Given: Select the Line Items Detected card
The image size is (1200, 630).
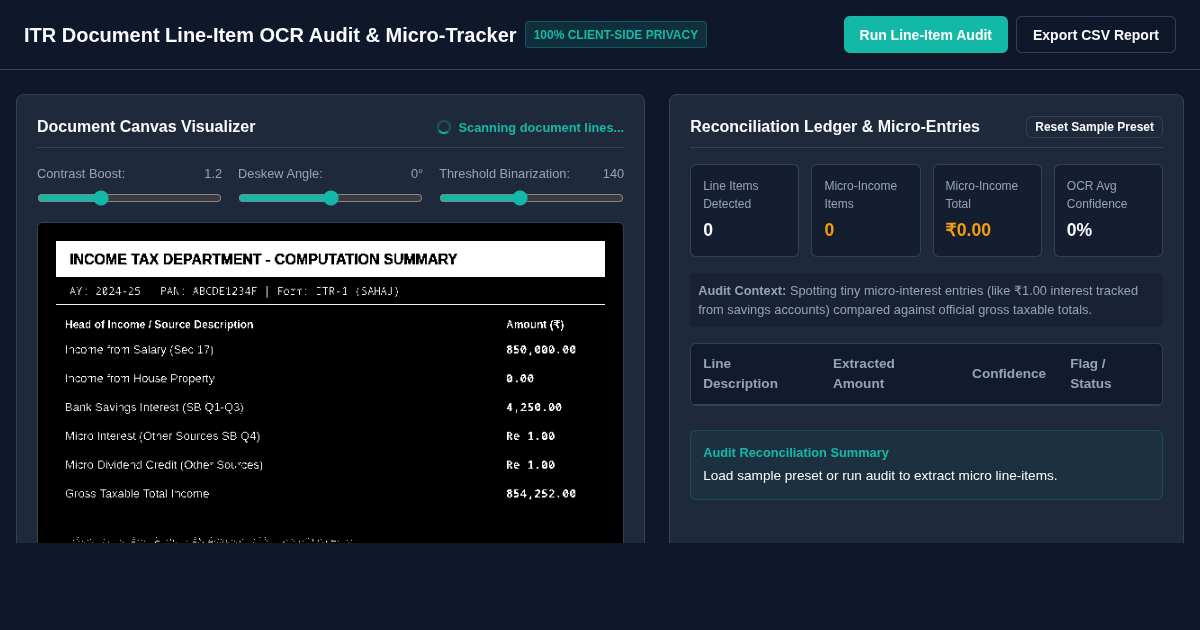Looking at the screenshot, I should 745,211.
